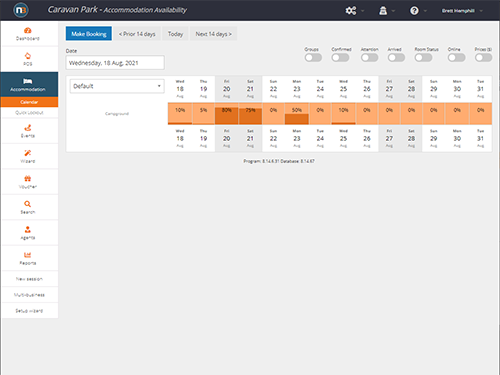Open the concierge icon in header
The width and height of the screenshot is (500, 375).
point(383,11)
